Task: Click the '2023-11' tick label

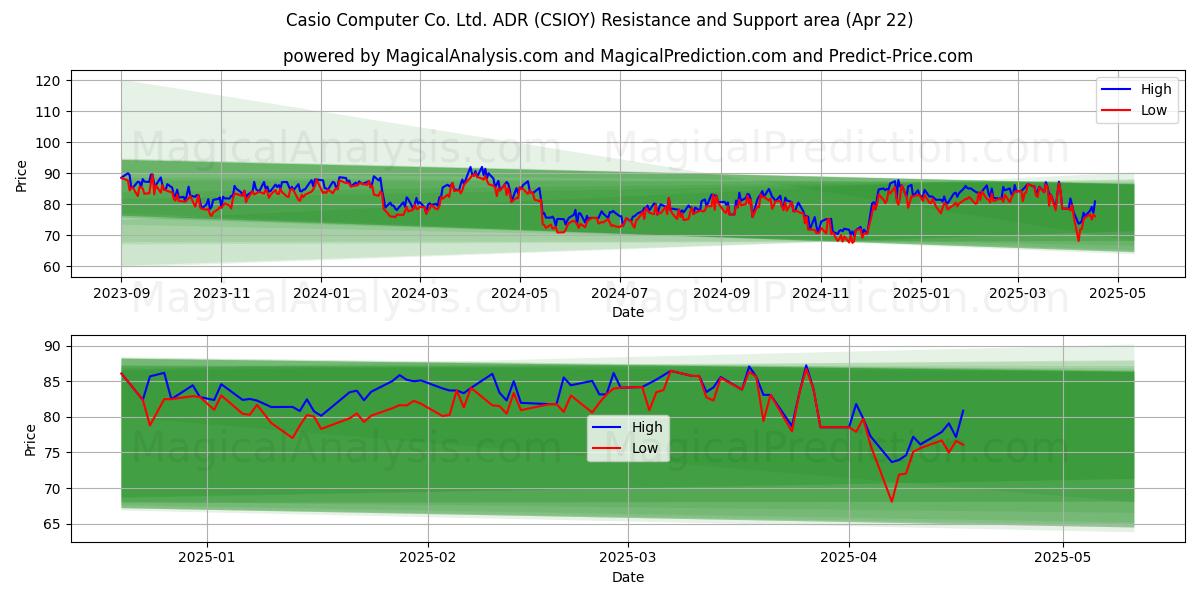Action: pos(221,294)
